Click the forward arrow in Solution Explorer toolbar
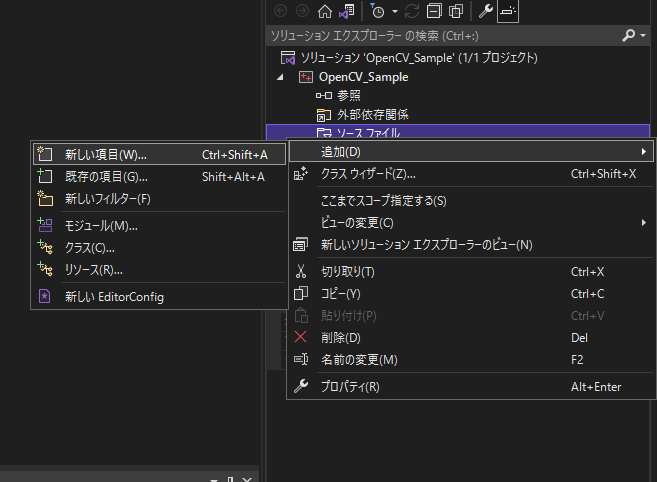The width and height of the screenshot is (657, 482). [x=302, y=11]
